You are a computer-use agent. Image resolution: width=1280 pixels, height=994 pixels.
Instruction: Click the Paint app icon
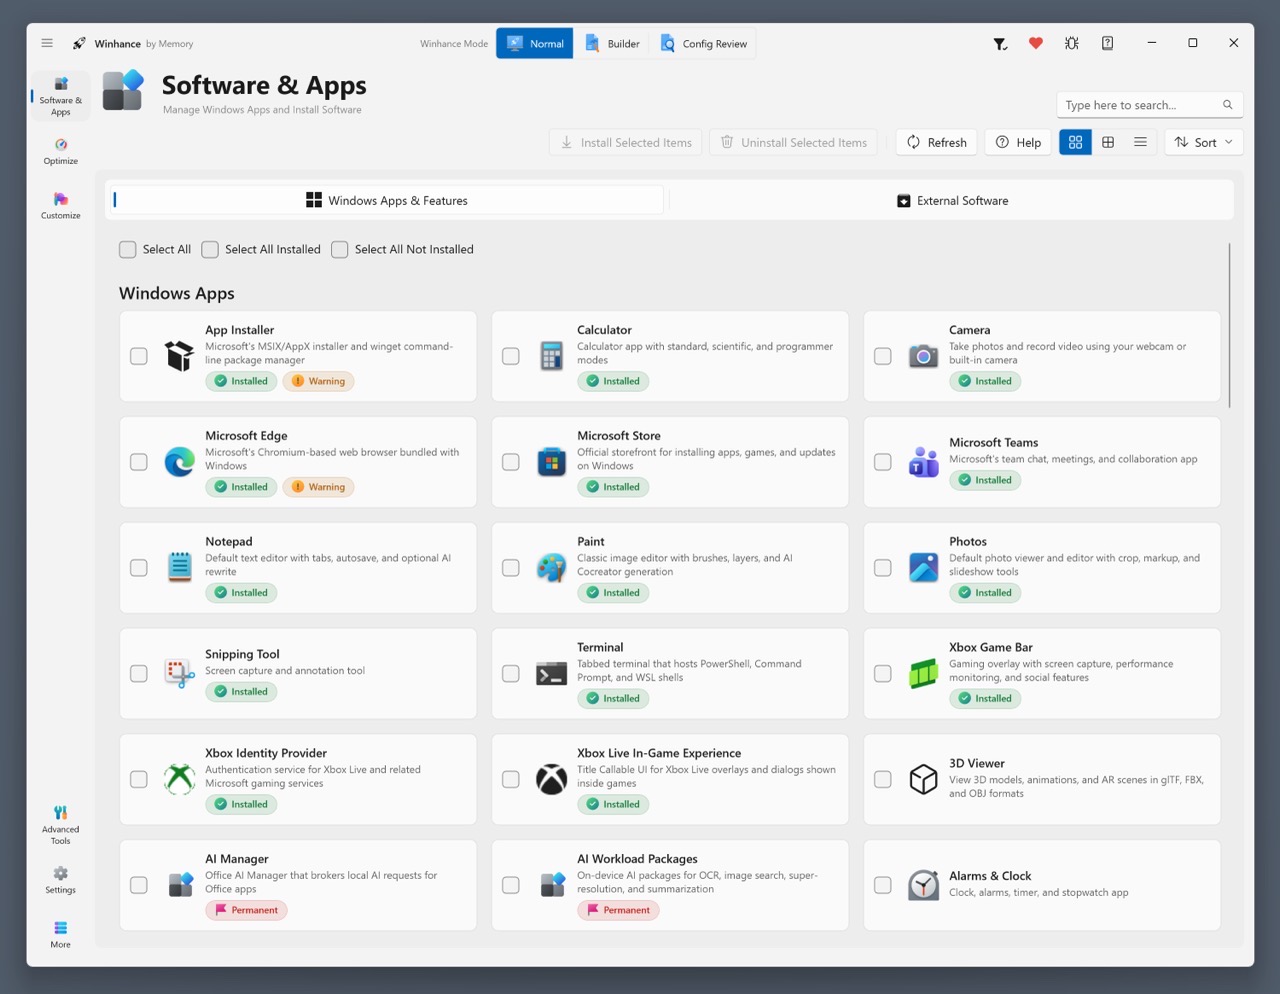click(552, 567)
